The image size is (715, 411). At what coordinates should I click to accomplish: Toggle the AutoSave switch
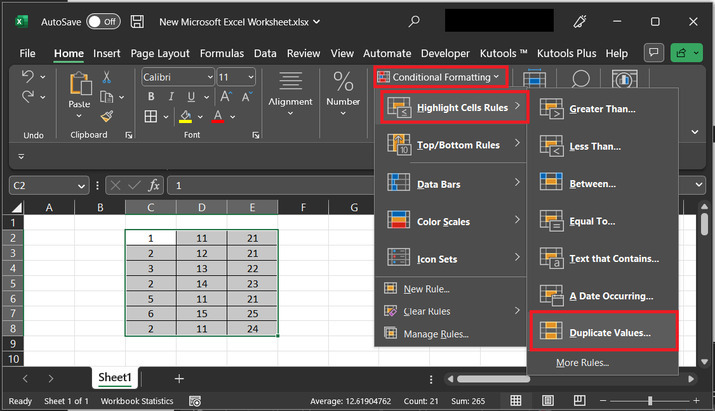[x=103, y=20]
